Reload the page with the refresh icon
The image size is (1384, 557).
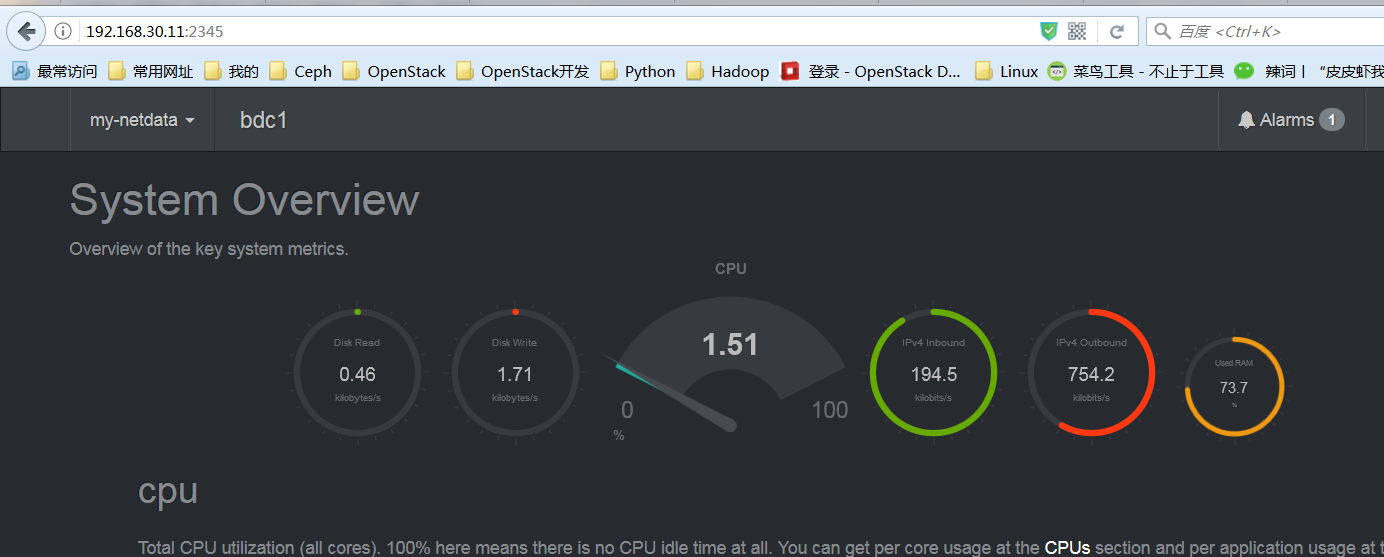pyautogui.click(x=1117, y=31)
